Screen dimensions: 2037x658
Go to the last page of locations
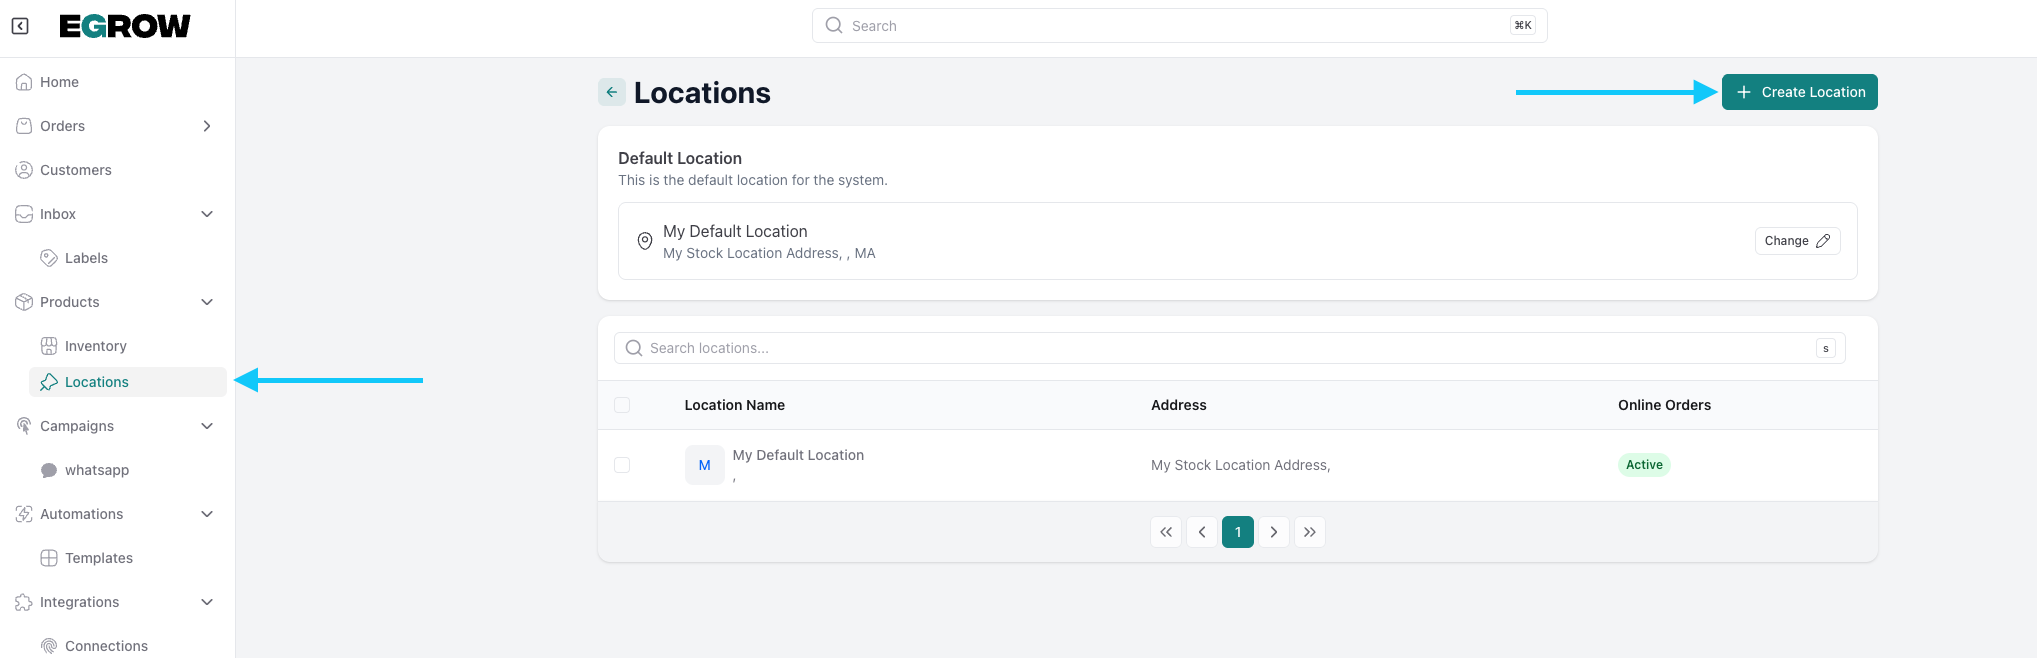click(1309, 532)
